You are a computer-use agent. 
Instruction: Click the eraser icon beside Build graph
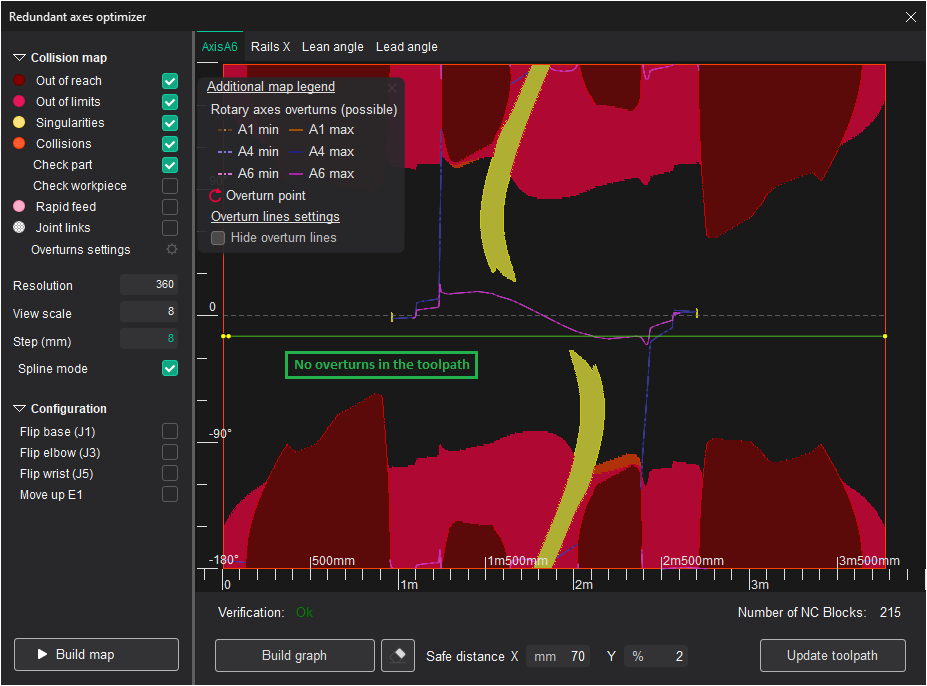coord(398,656)
